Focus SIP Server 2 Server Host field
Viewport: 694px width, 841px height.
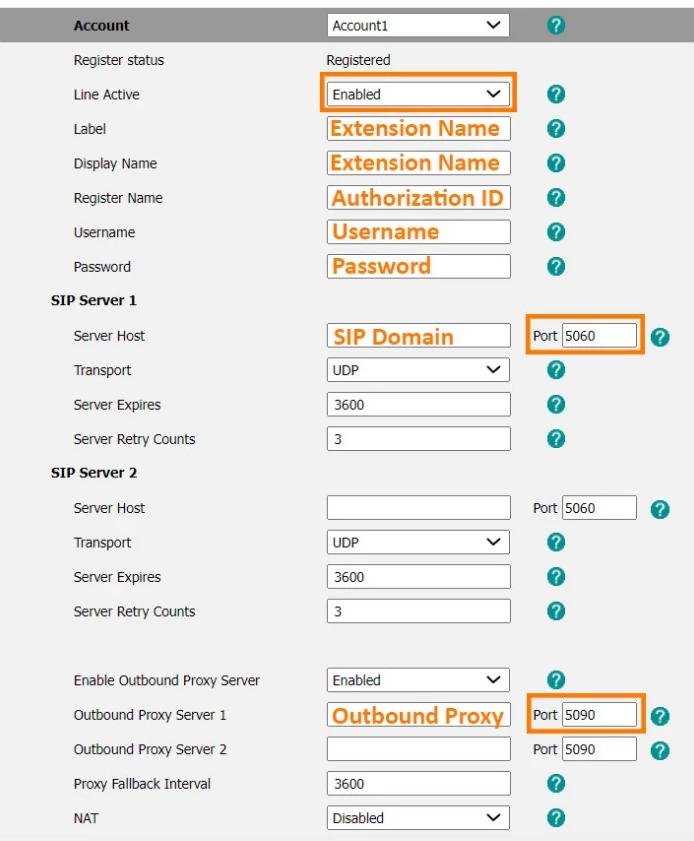[418, 508]
